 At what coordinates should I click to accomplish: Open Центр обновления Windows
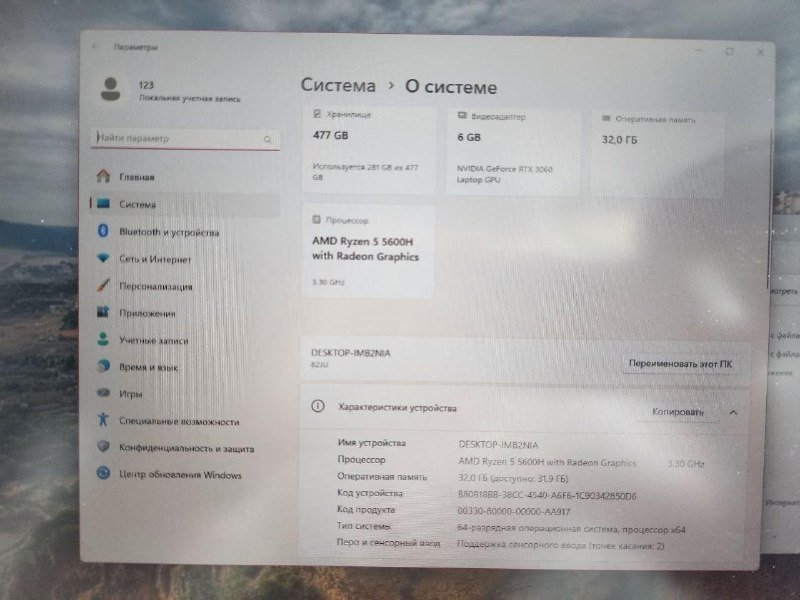pyautogui.click(x=185, y=474)
